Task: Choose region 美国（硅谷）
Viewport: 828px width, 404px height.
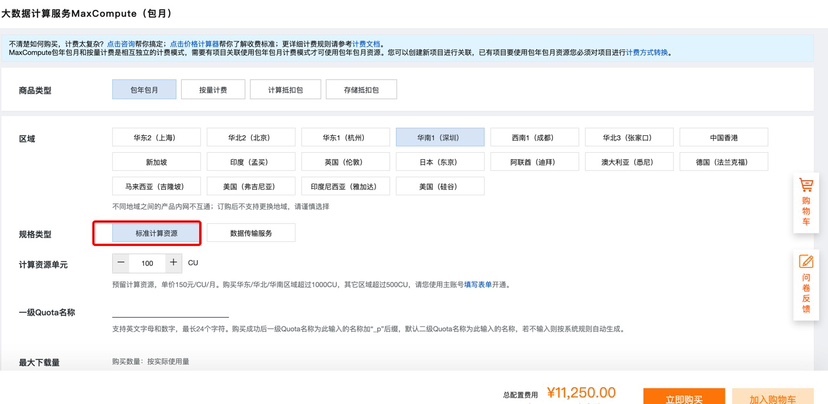Action: click(440, 186)
